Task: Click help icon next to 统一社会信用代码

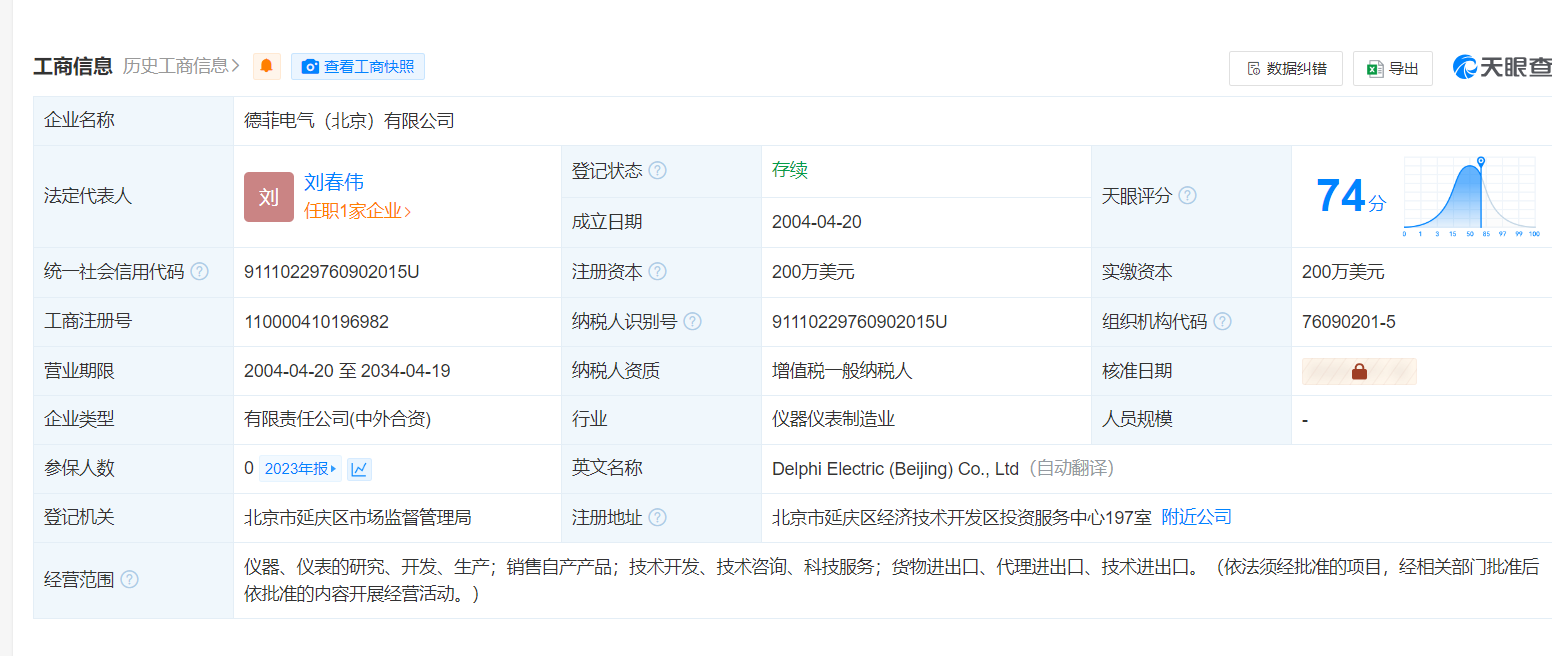Action: point(200,272)
